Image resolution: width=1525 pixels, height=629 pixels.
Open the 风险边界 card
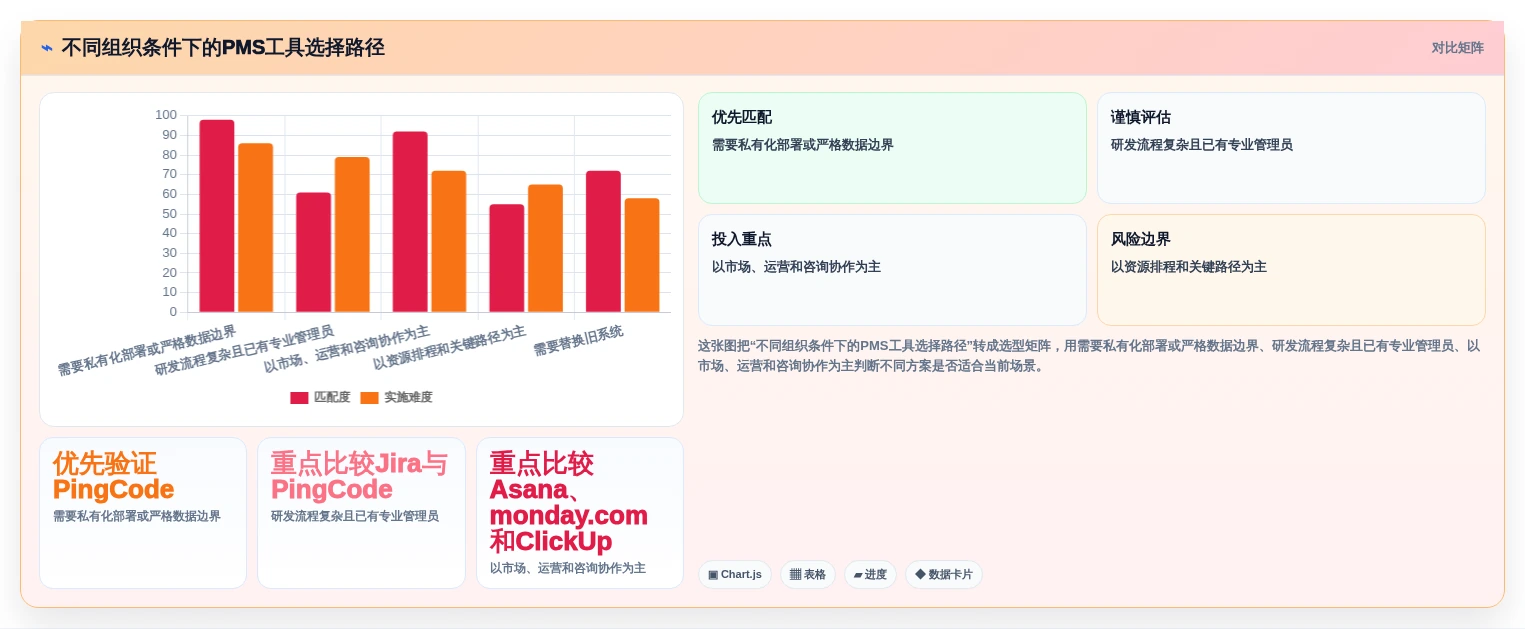coord(1291,270)
